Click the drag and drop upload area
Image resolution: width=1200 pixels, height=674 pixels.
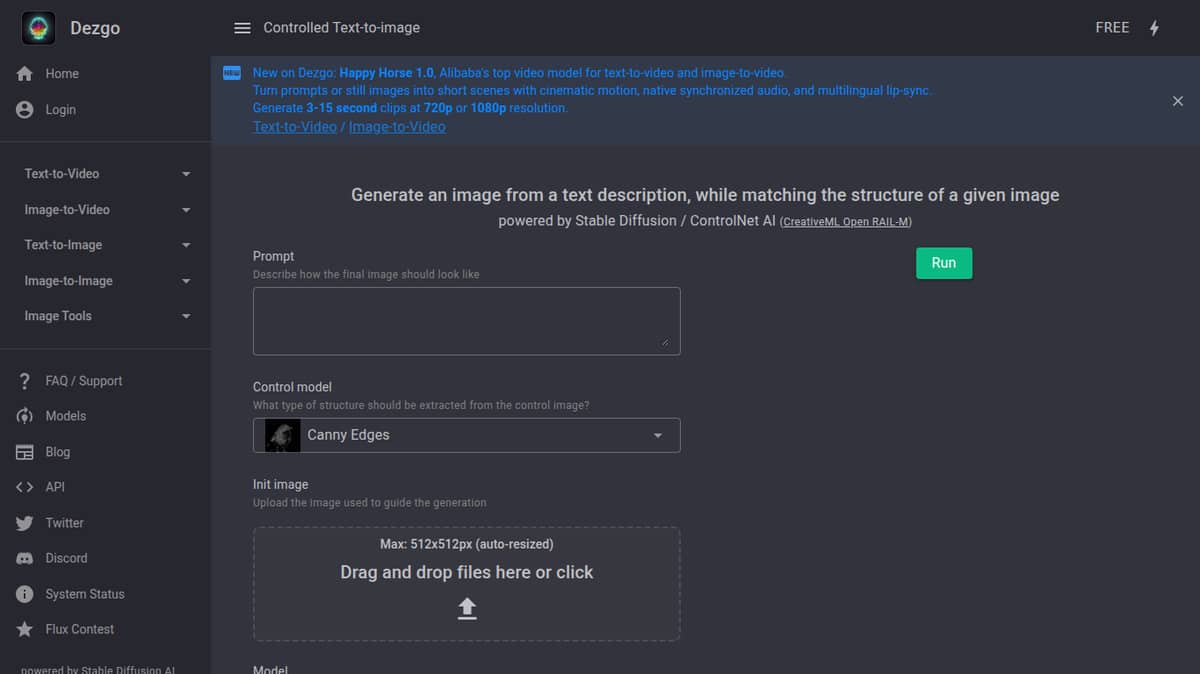point(466,584)
